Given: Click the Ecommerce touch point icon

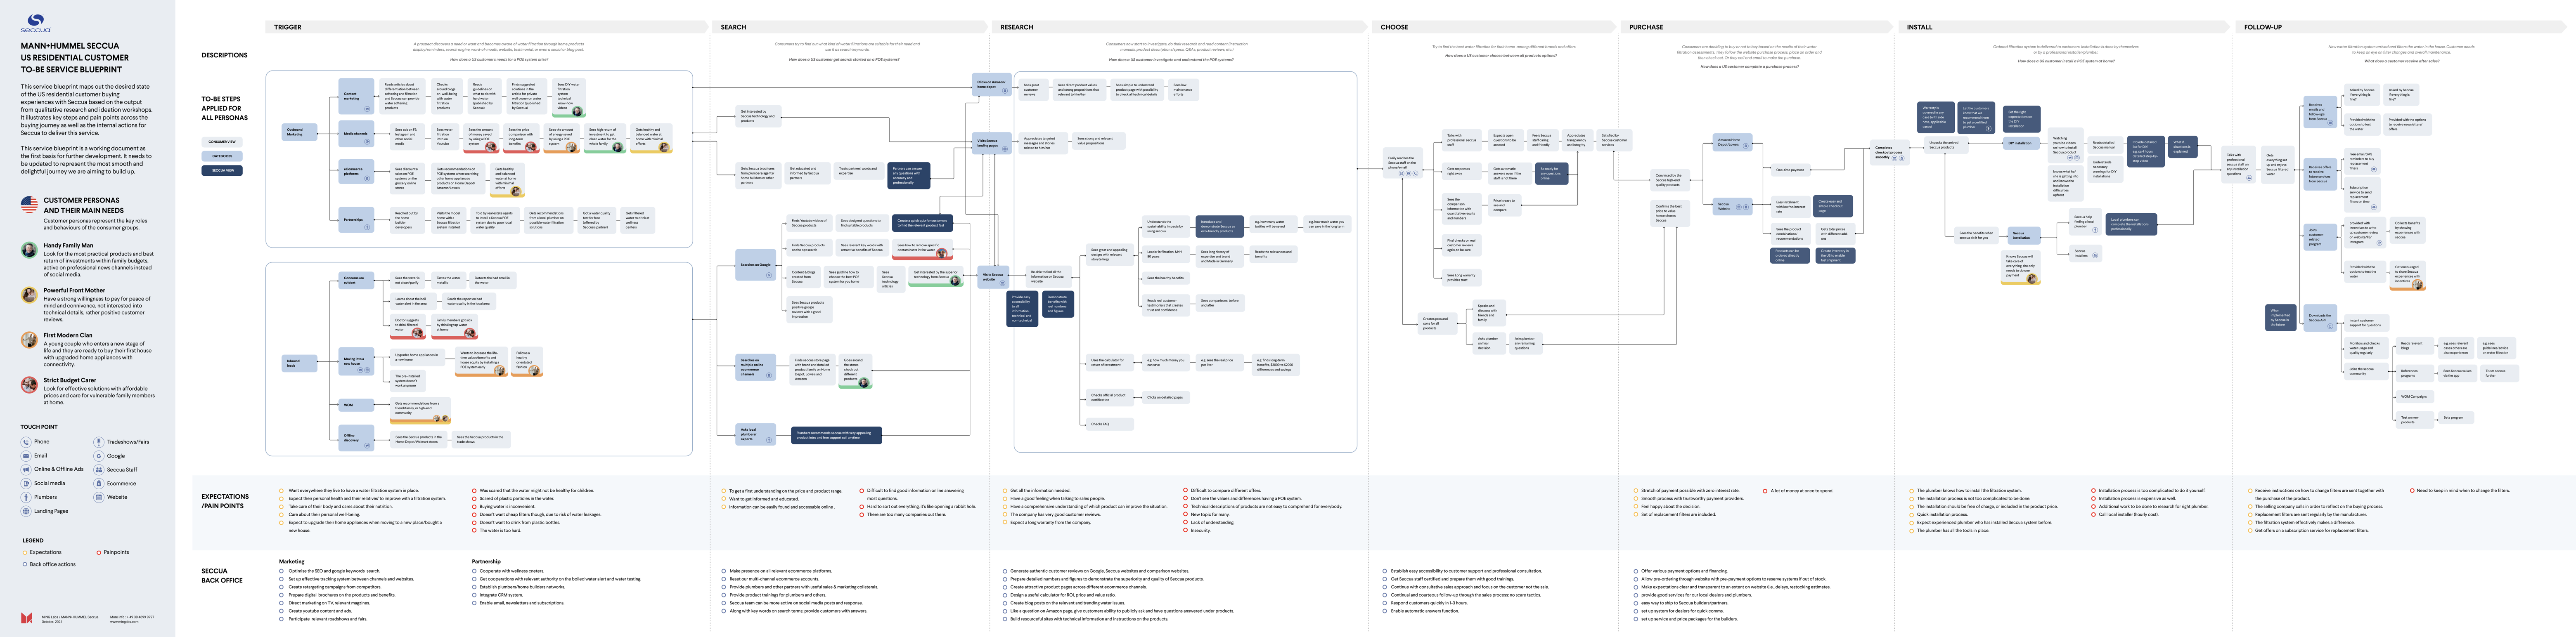Looking at the screenshot, I should pos(99,483).
